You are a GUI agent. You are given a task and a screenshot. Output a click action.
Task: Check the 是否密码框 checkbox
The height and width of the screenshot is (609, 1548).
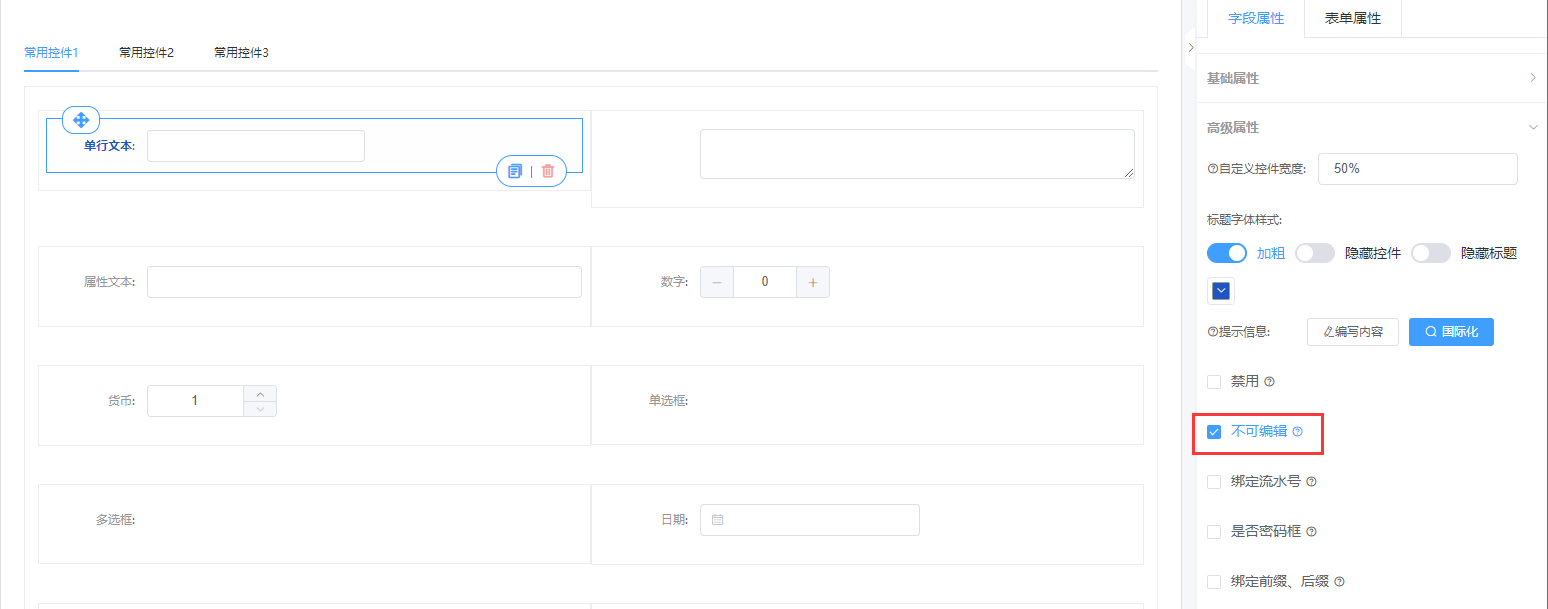click(1214, 532)
